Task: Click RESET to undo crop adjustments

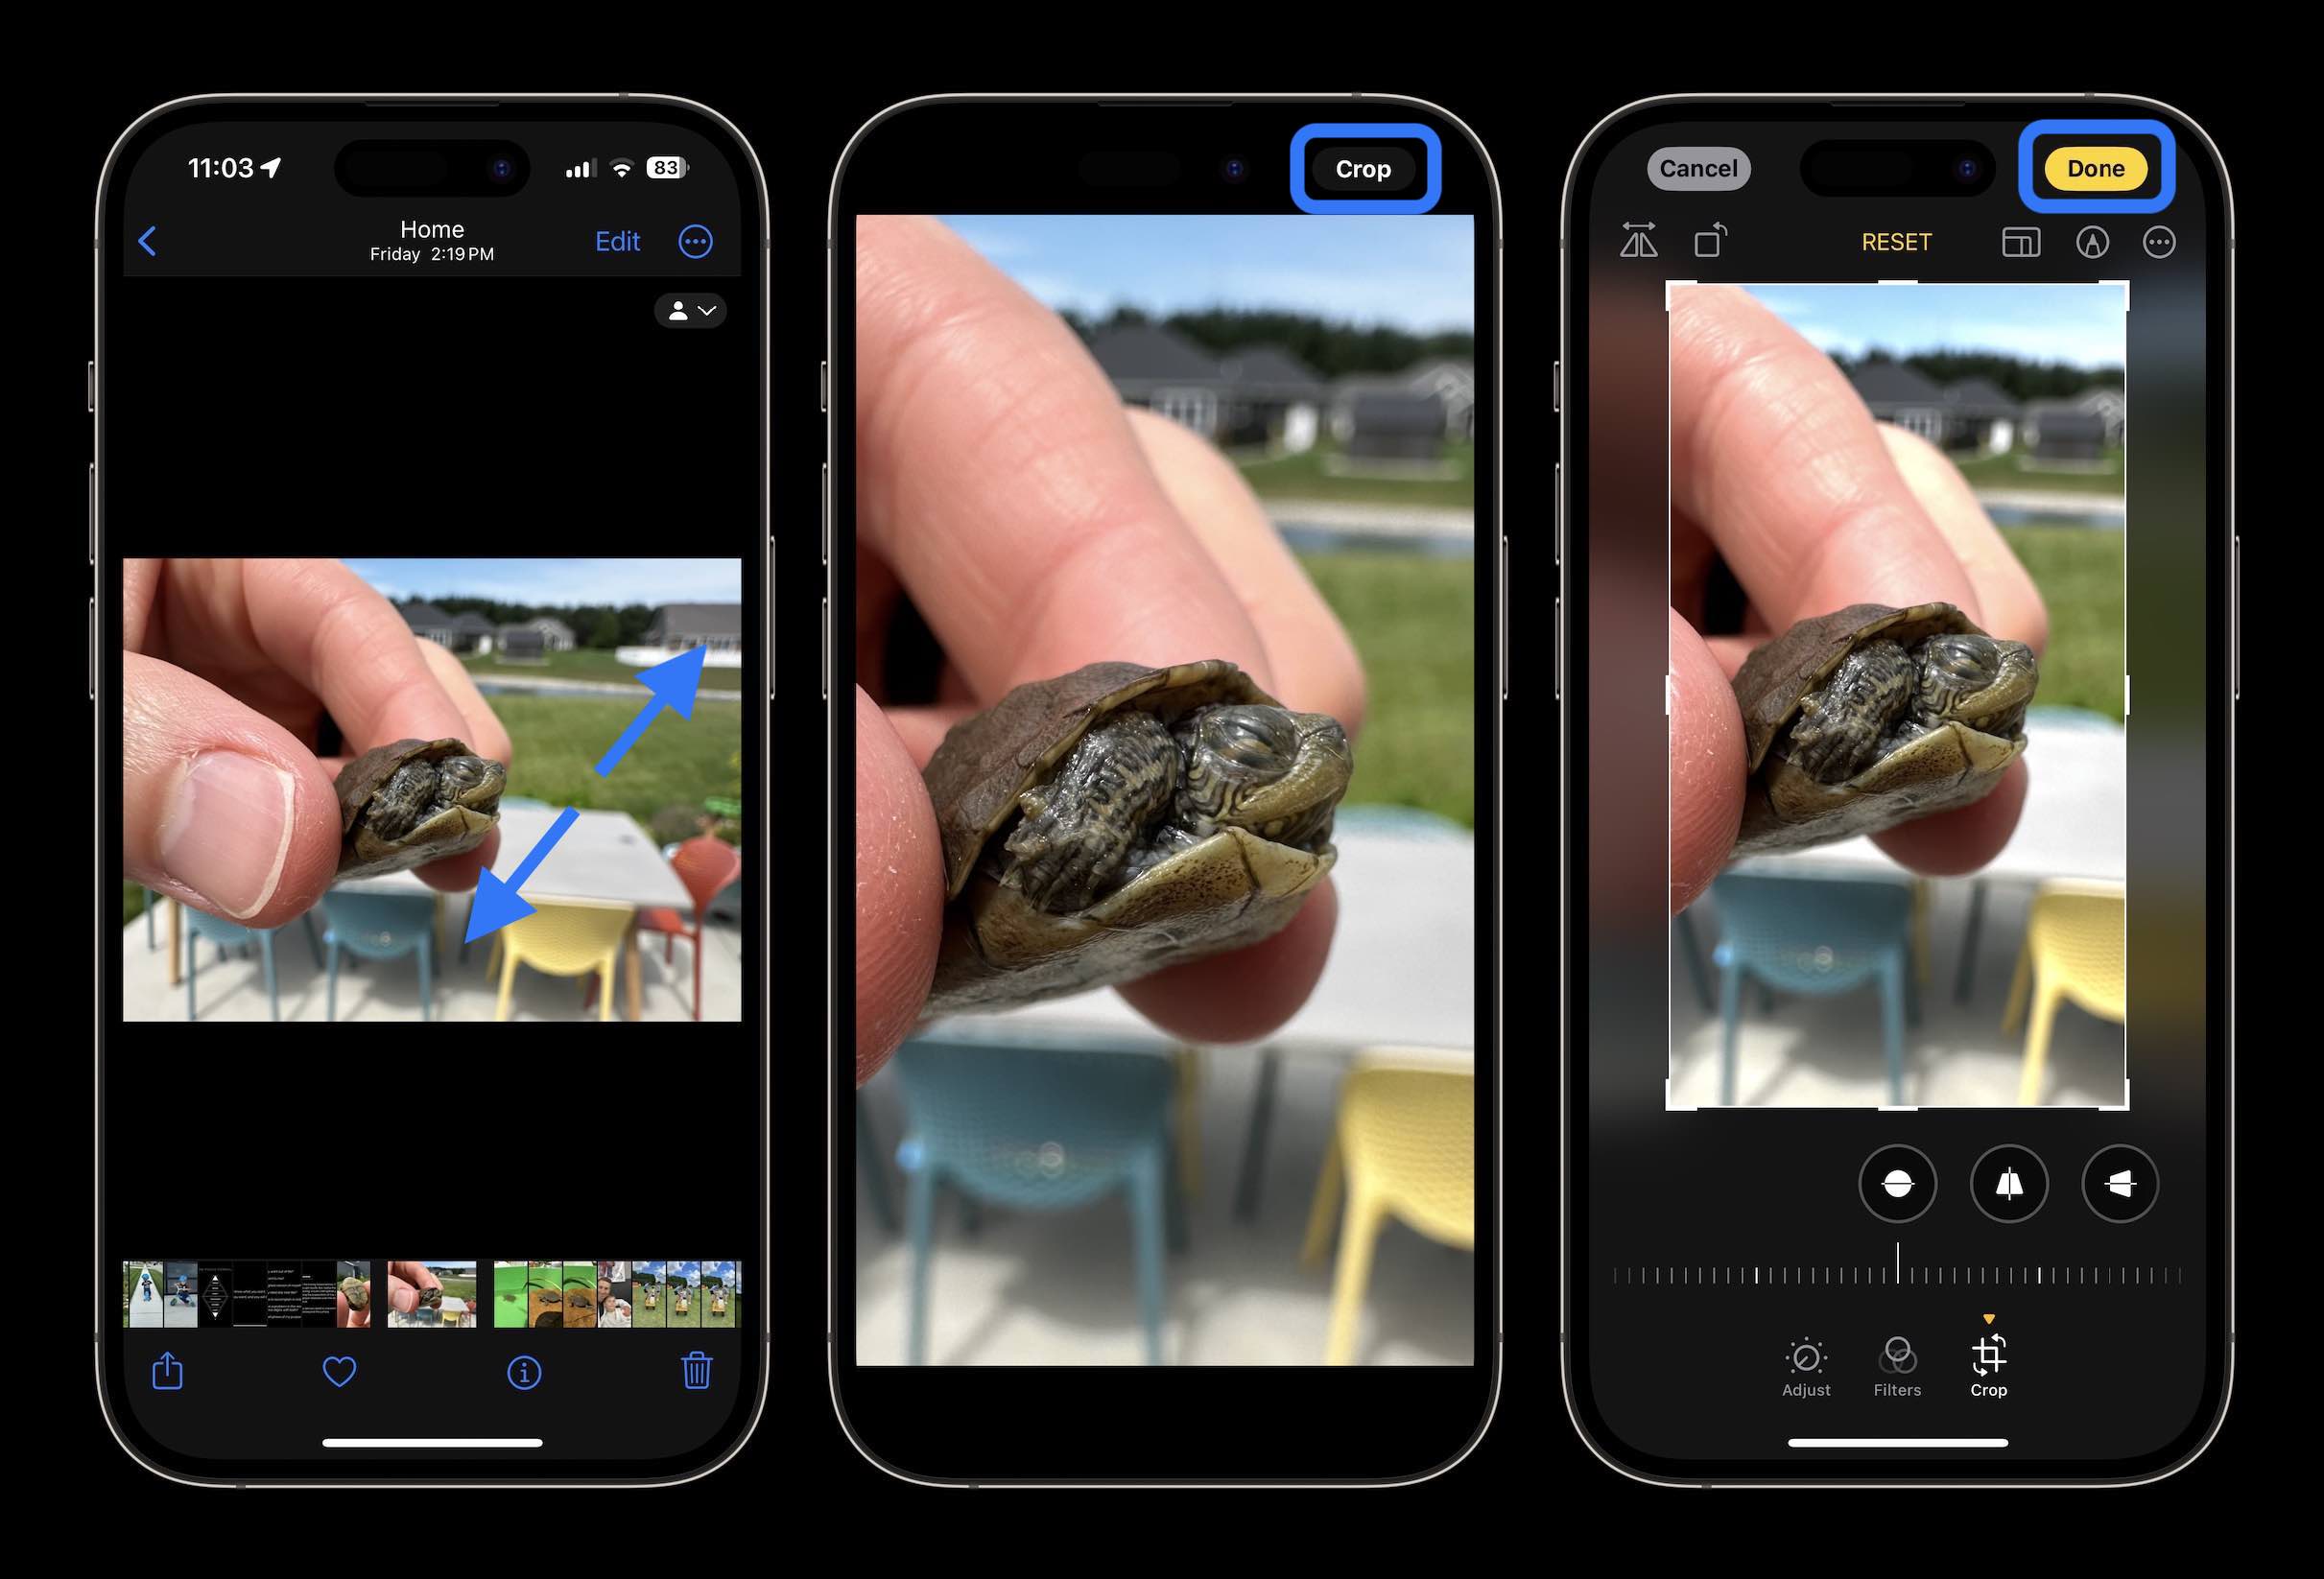Action: click(x=1896, y=242)
